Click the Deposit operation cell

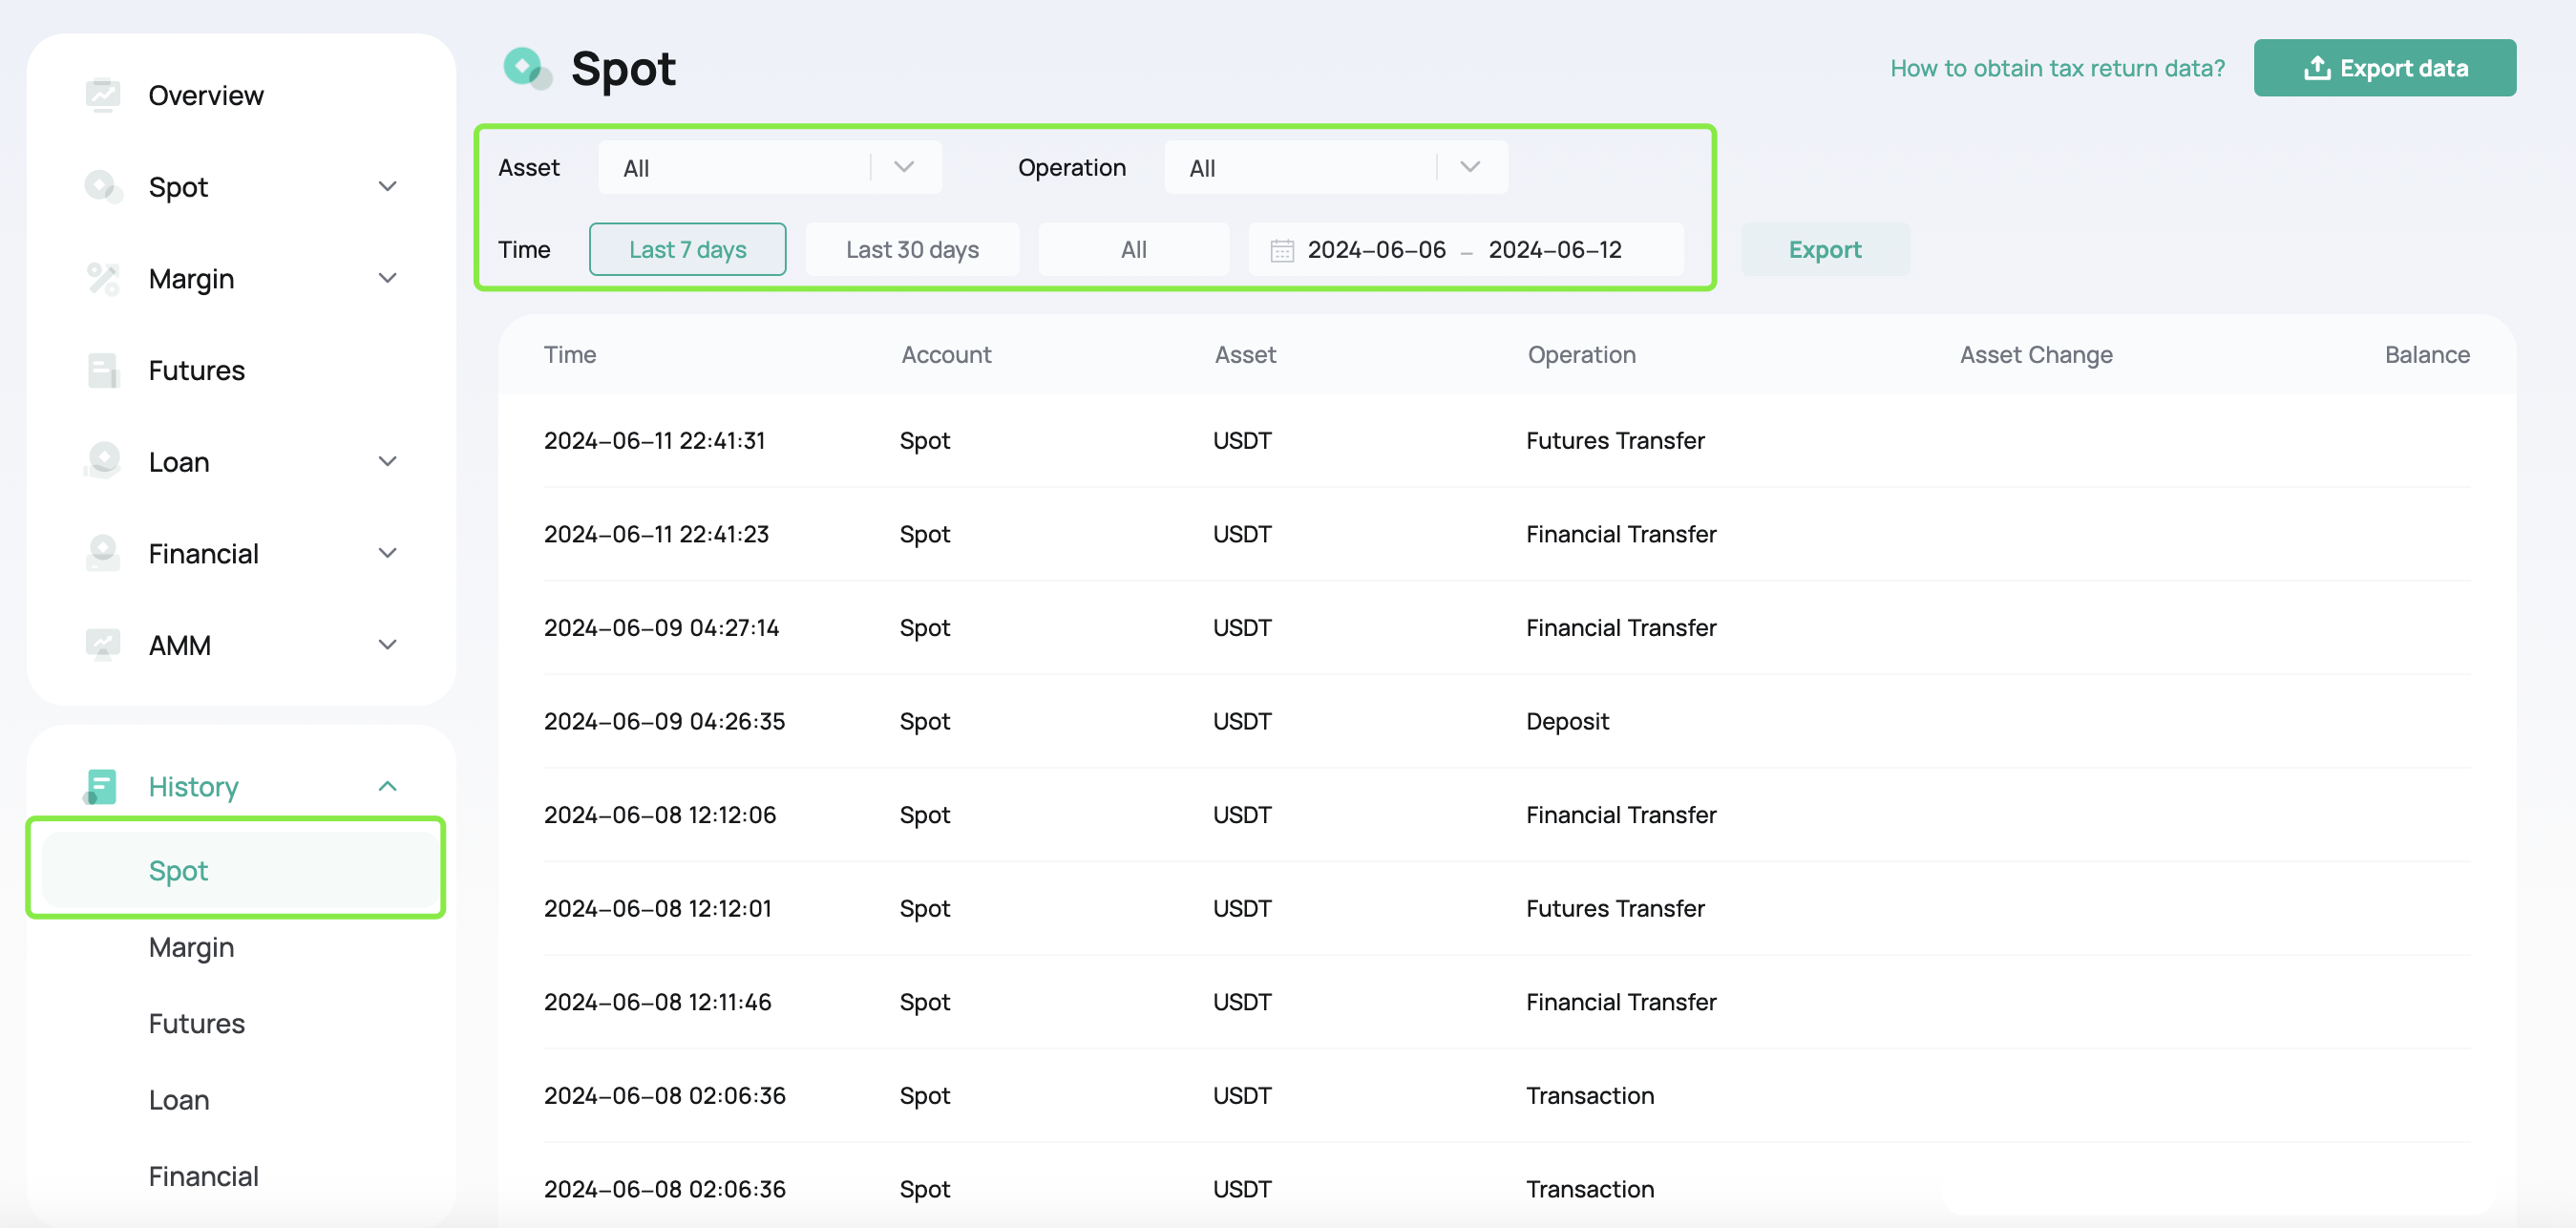click(1567, 722)
